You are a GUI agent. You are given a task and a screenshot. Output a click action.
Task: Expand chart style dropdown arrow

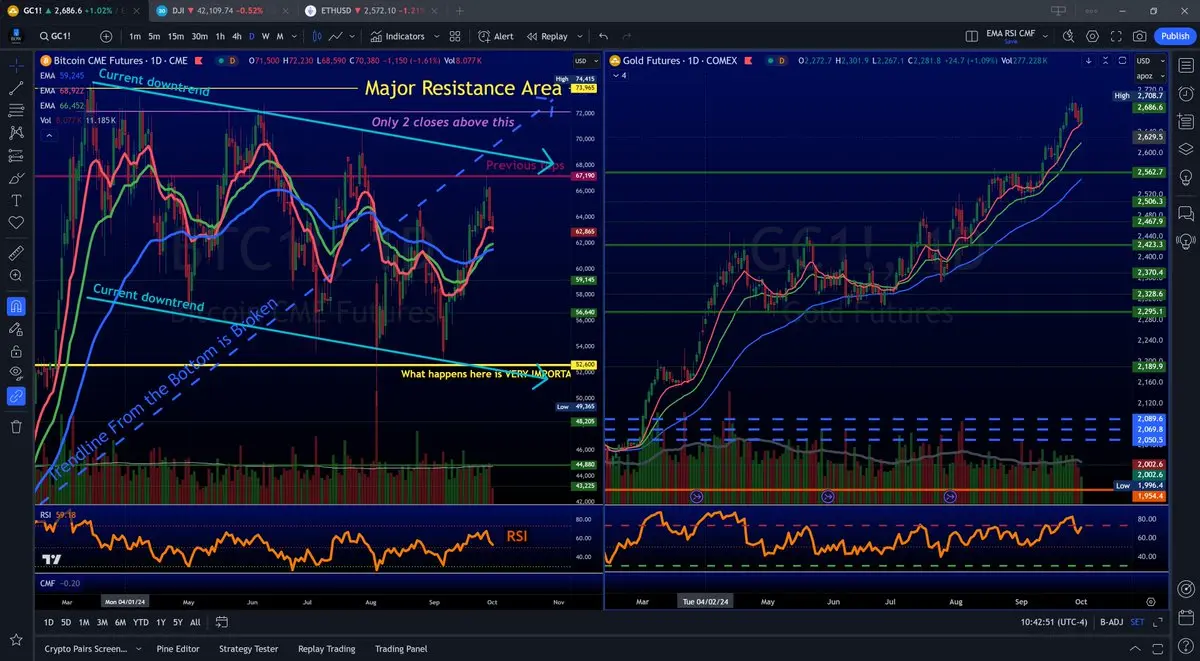[353, 36]
